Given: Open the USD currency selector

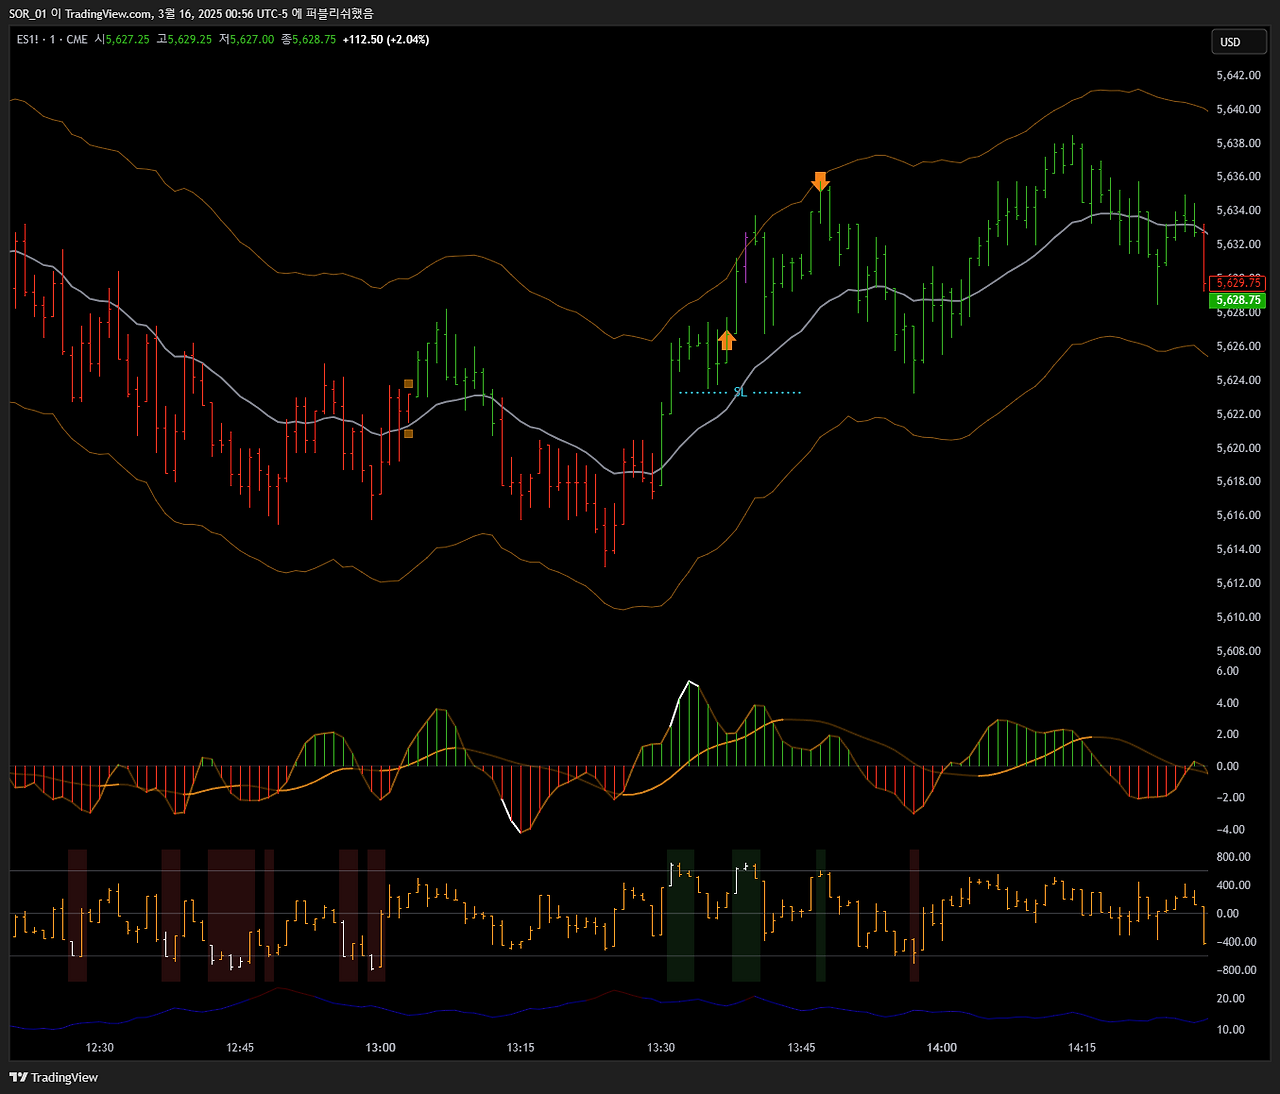Looking at the screenshot, I should [x=1239, y=42].
